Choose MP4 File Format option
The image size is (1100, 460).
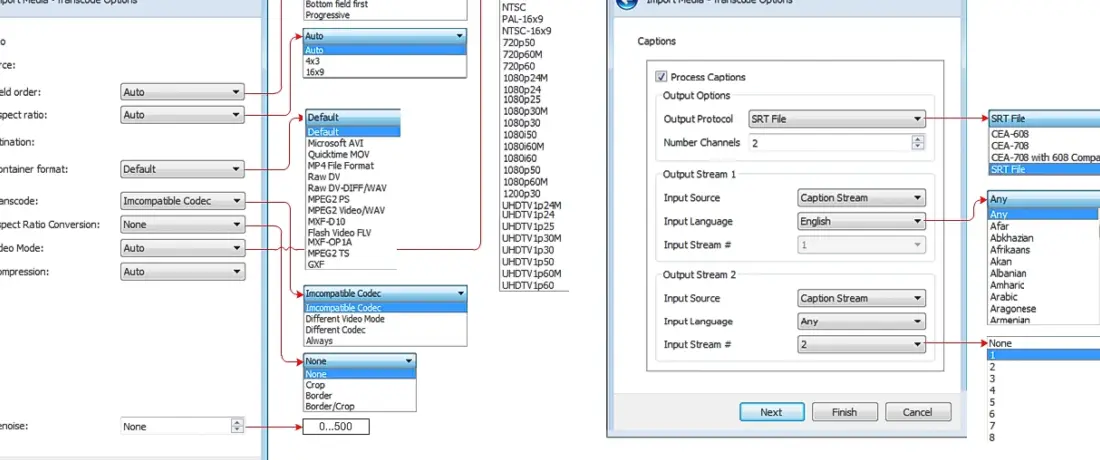[x=340, y=166]
